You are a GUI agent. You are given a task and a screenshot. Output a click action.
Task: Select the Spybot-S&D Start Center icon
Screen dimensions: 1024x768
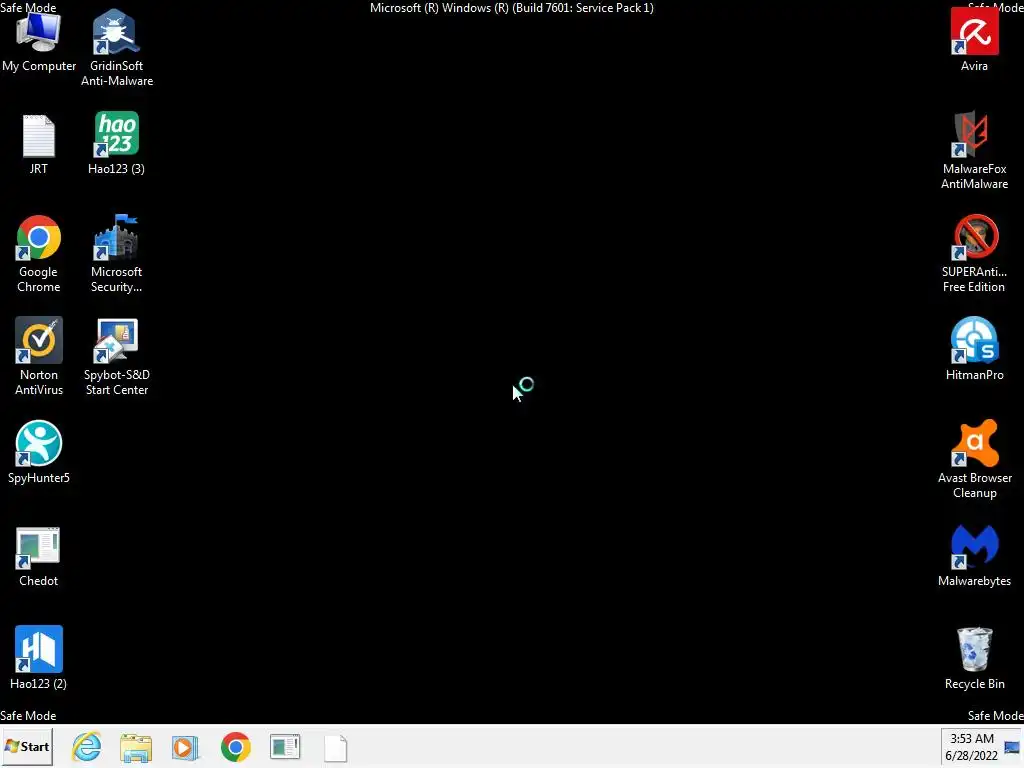pyautogui.click(x=116, y=357)
